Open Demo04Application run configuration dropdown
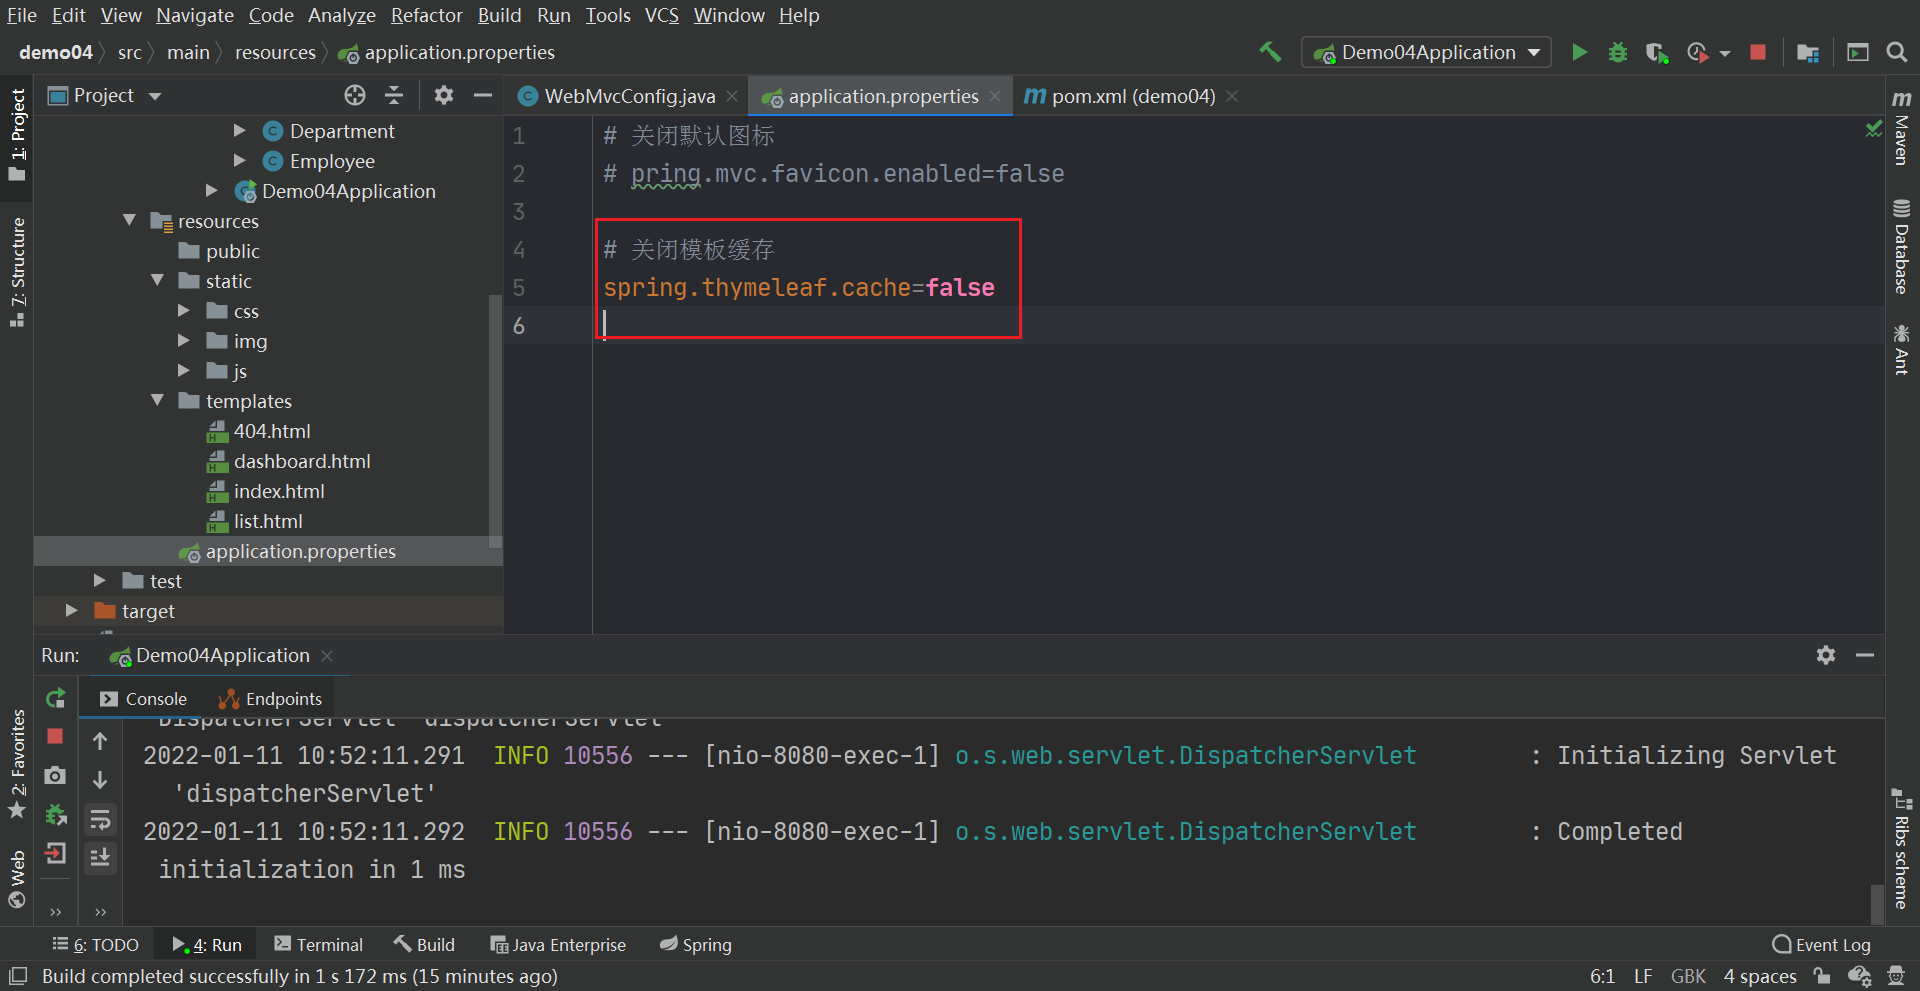Viewport: 1920px width, 991px height. pos(1426,52)
